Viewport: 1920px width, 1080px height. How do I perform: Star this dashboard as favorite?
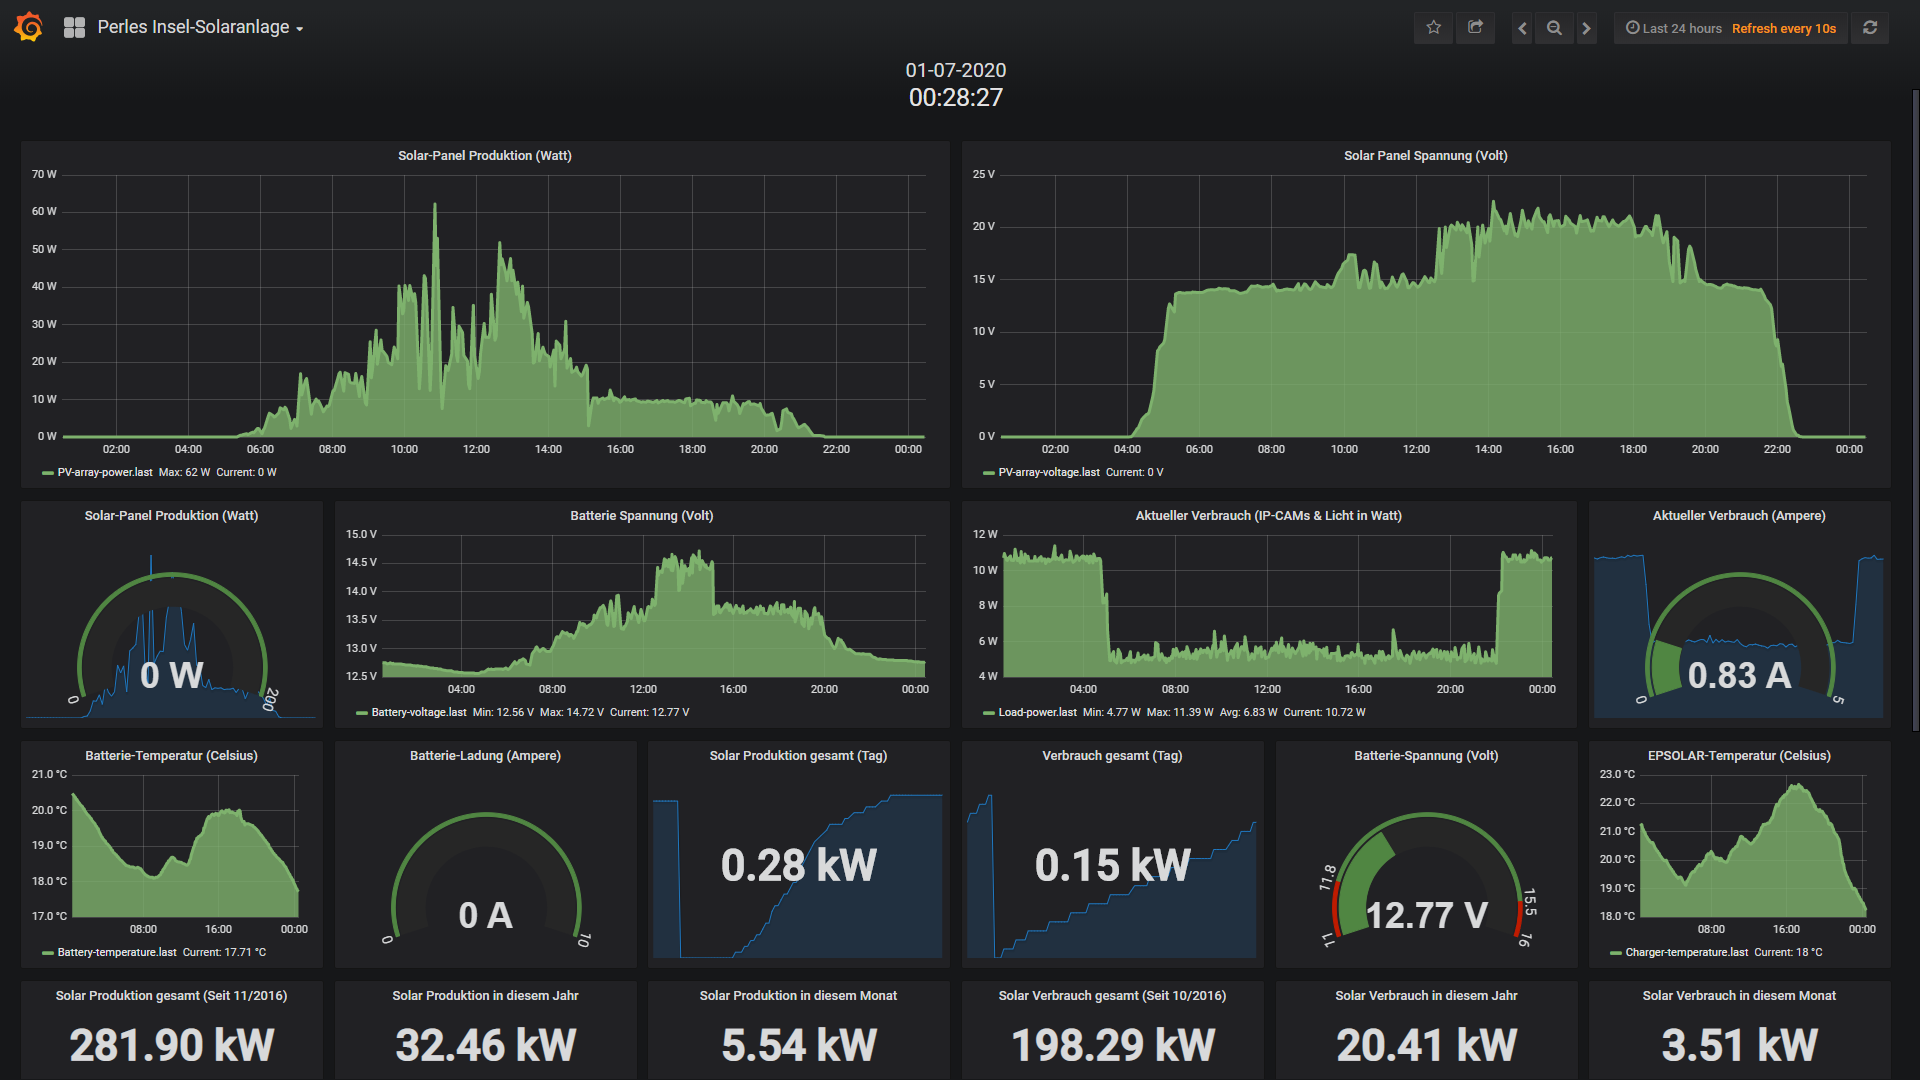[x=1433, y=28]
